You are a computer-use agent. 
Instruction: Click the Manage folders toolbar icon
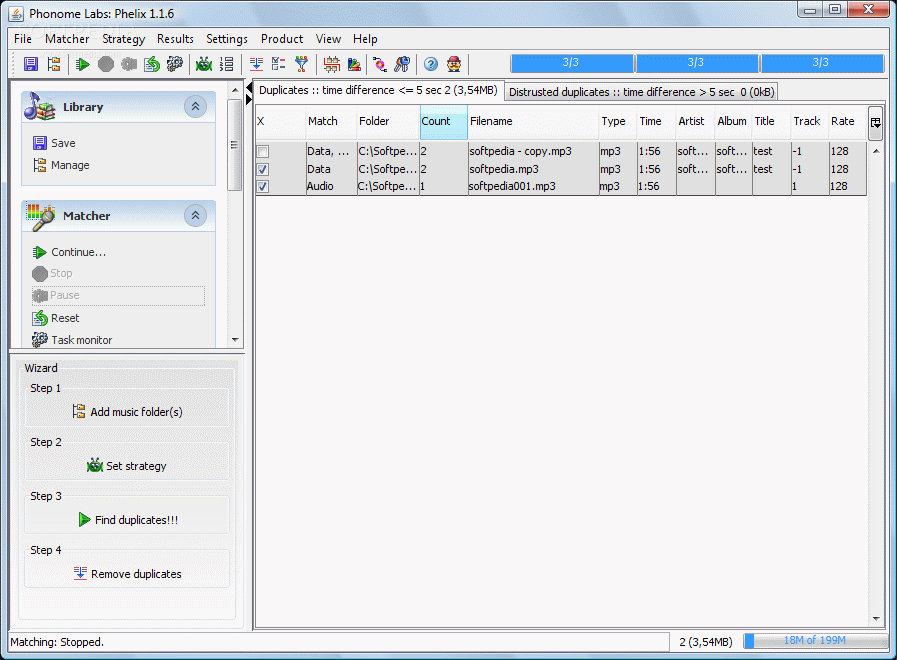coord(54,64)
